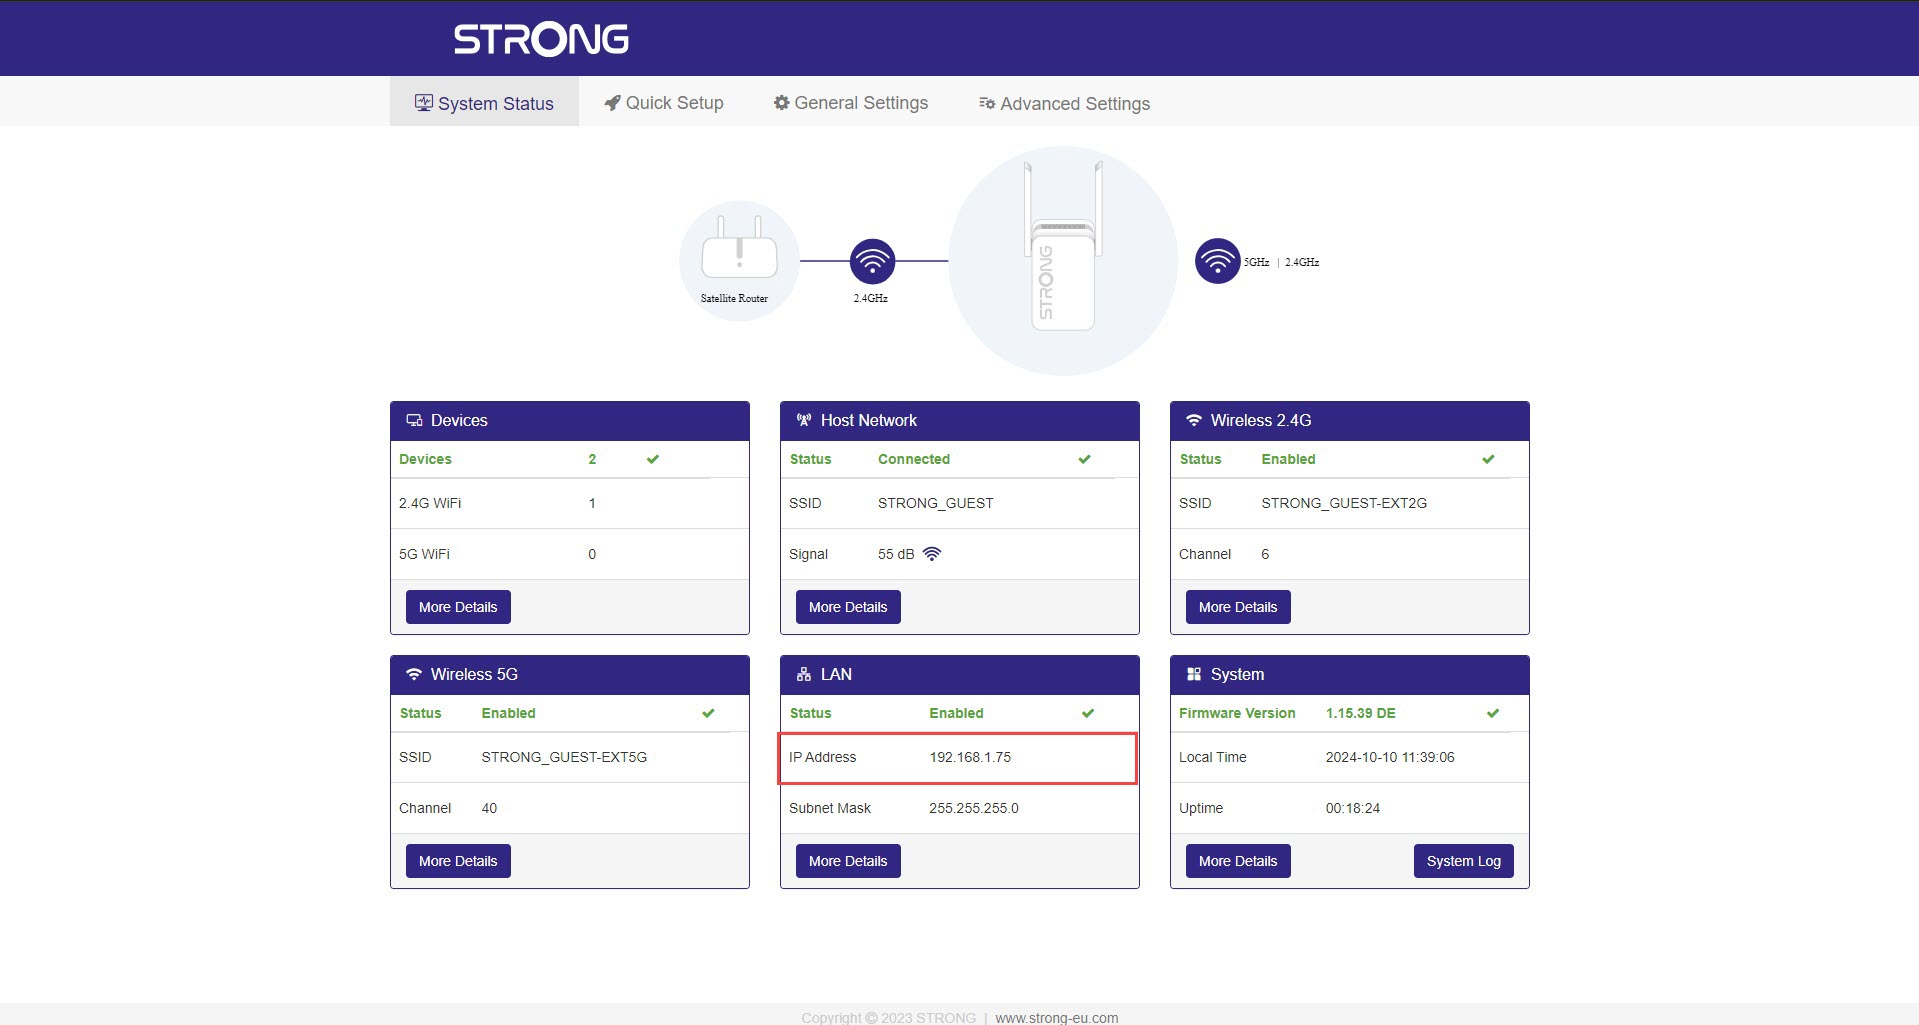
Task: Click the STRONG logo in the header
Action: tap(541, 39)
